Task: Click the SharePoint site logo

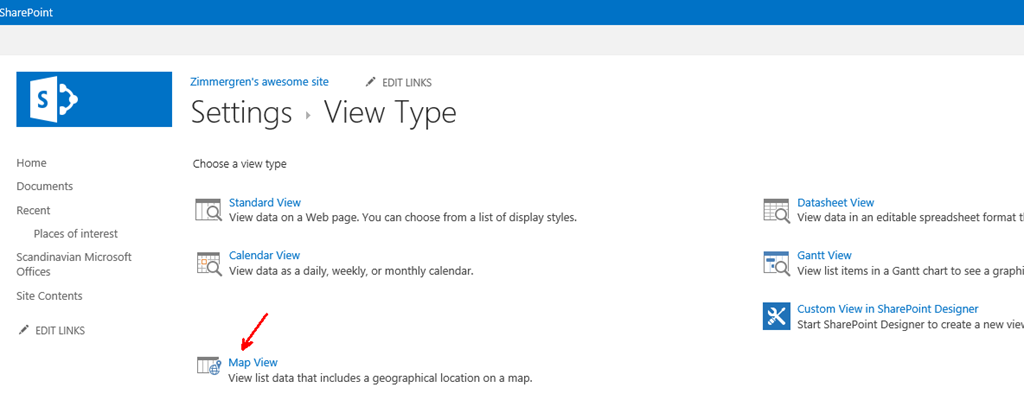Action: [x=94, y=99]
